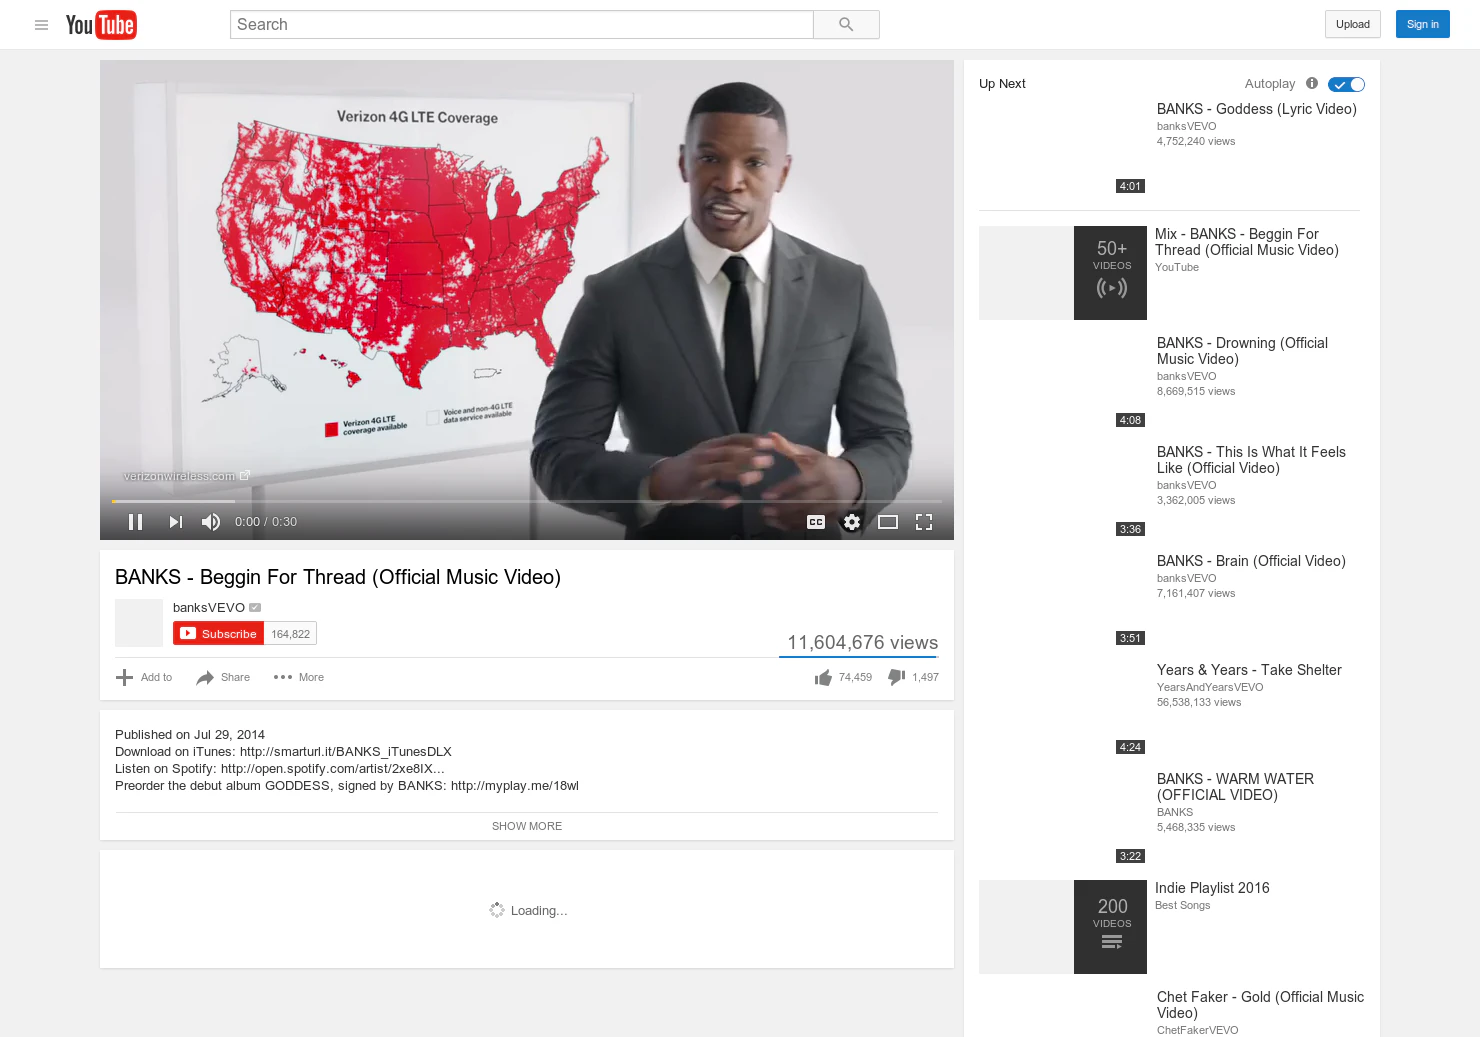The height and width of the screenshot is (1037, 1480).
Task: Open BANKS - Drowning video title
Action: click(1242, 351)
